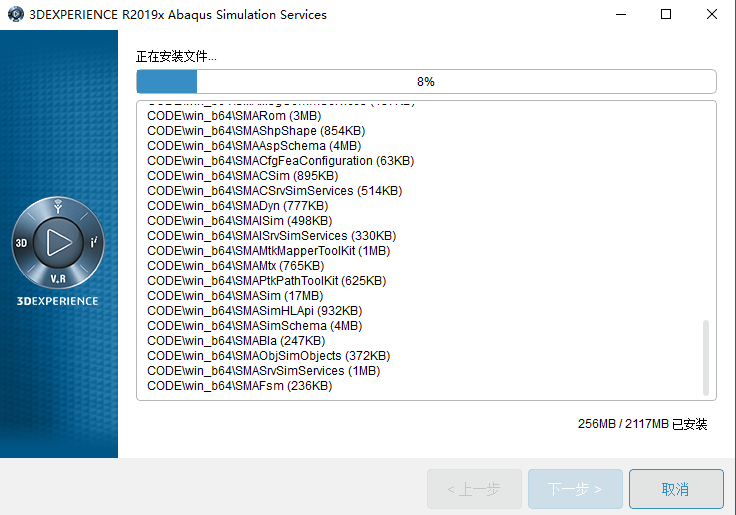Click the 3DEXPERIENCE app icon in title bar
This screenshot has height=515, width=736.
point(15,15)
